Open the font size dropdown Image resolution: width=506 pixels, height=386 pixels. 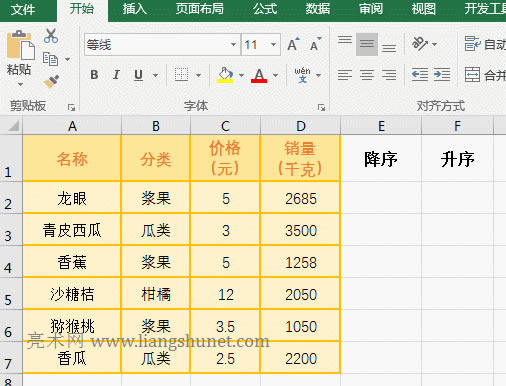pyautogui.click(x=273, y=44)
